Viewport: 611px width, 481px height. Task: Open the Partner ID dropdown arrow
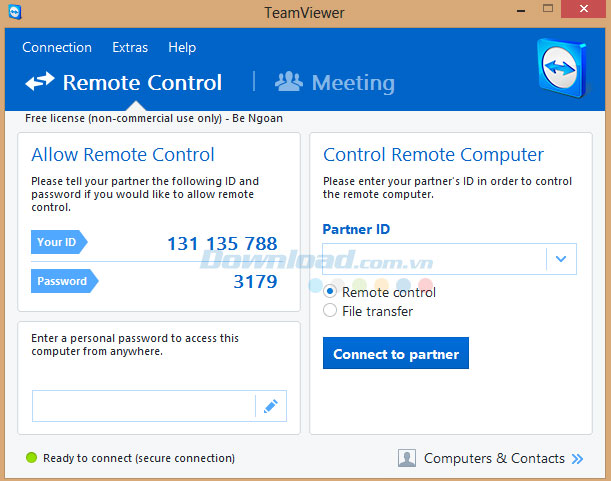point(561,259)
